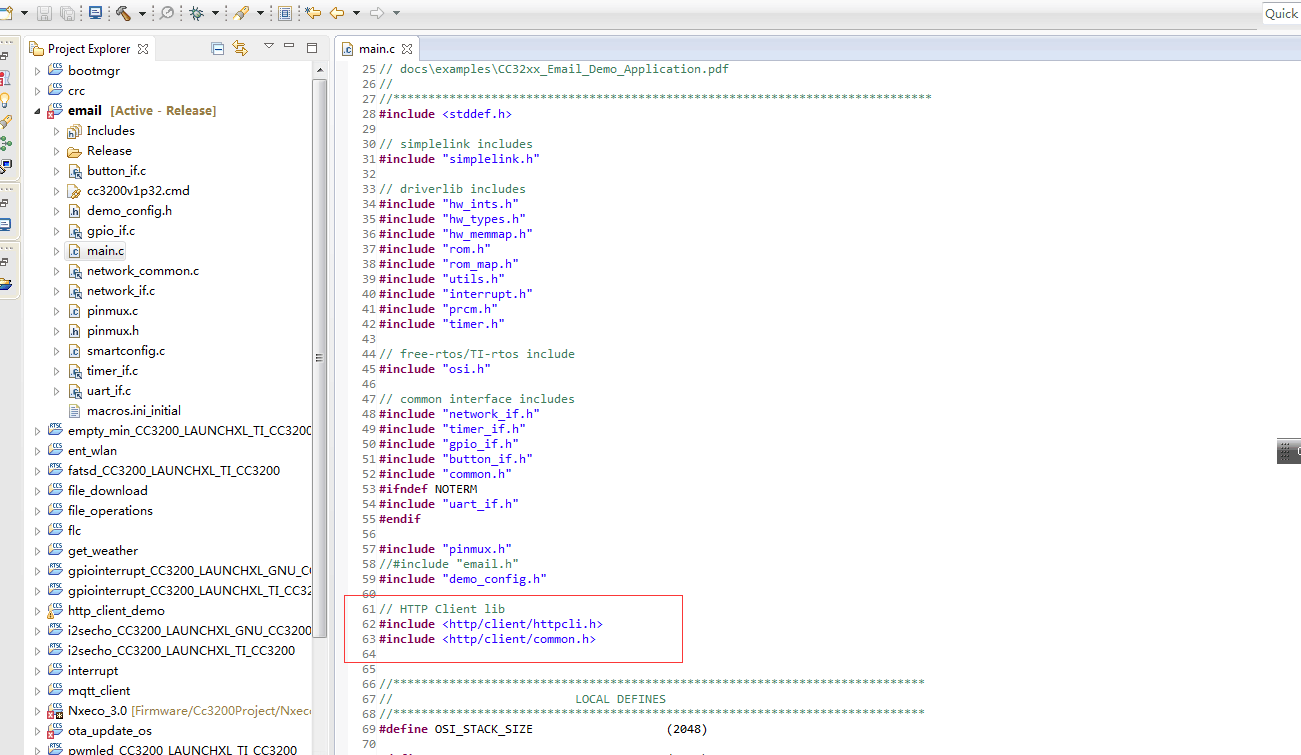Build the project with the hammer icon
Image resolution: width=1301 pixels, height=755 pixels.
[123, 13]
